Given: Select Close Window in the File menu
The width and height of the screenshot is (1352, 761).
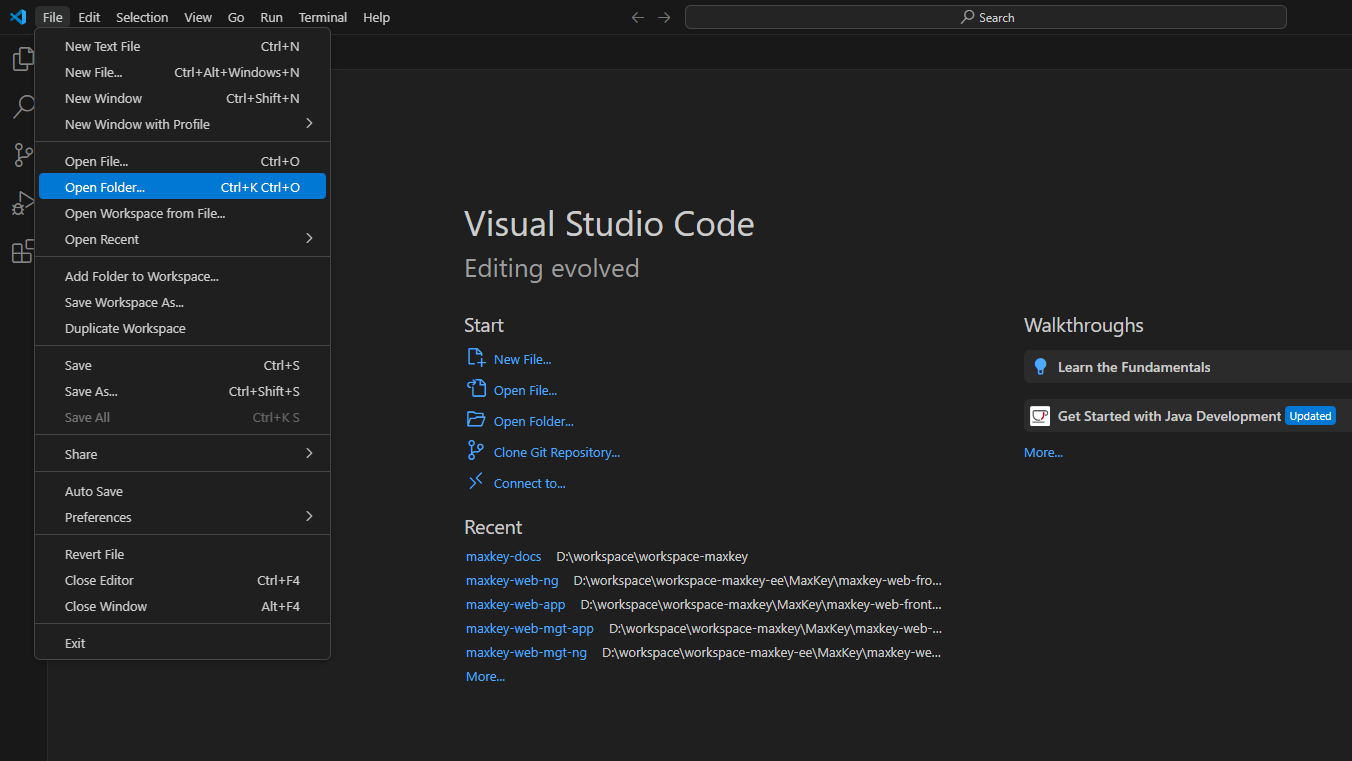Looking at the screenshot, I should [182, 606].
